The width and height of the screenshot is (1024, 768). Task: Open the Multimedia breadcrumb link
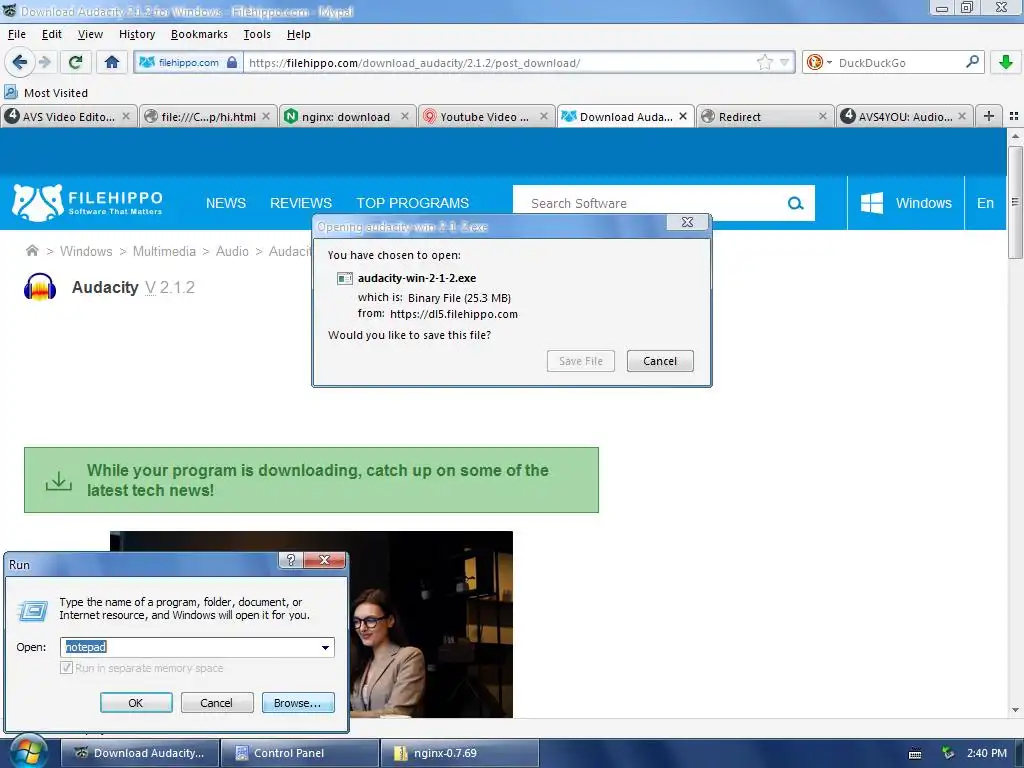pyautogui.click(x=164, y=251)
